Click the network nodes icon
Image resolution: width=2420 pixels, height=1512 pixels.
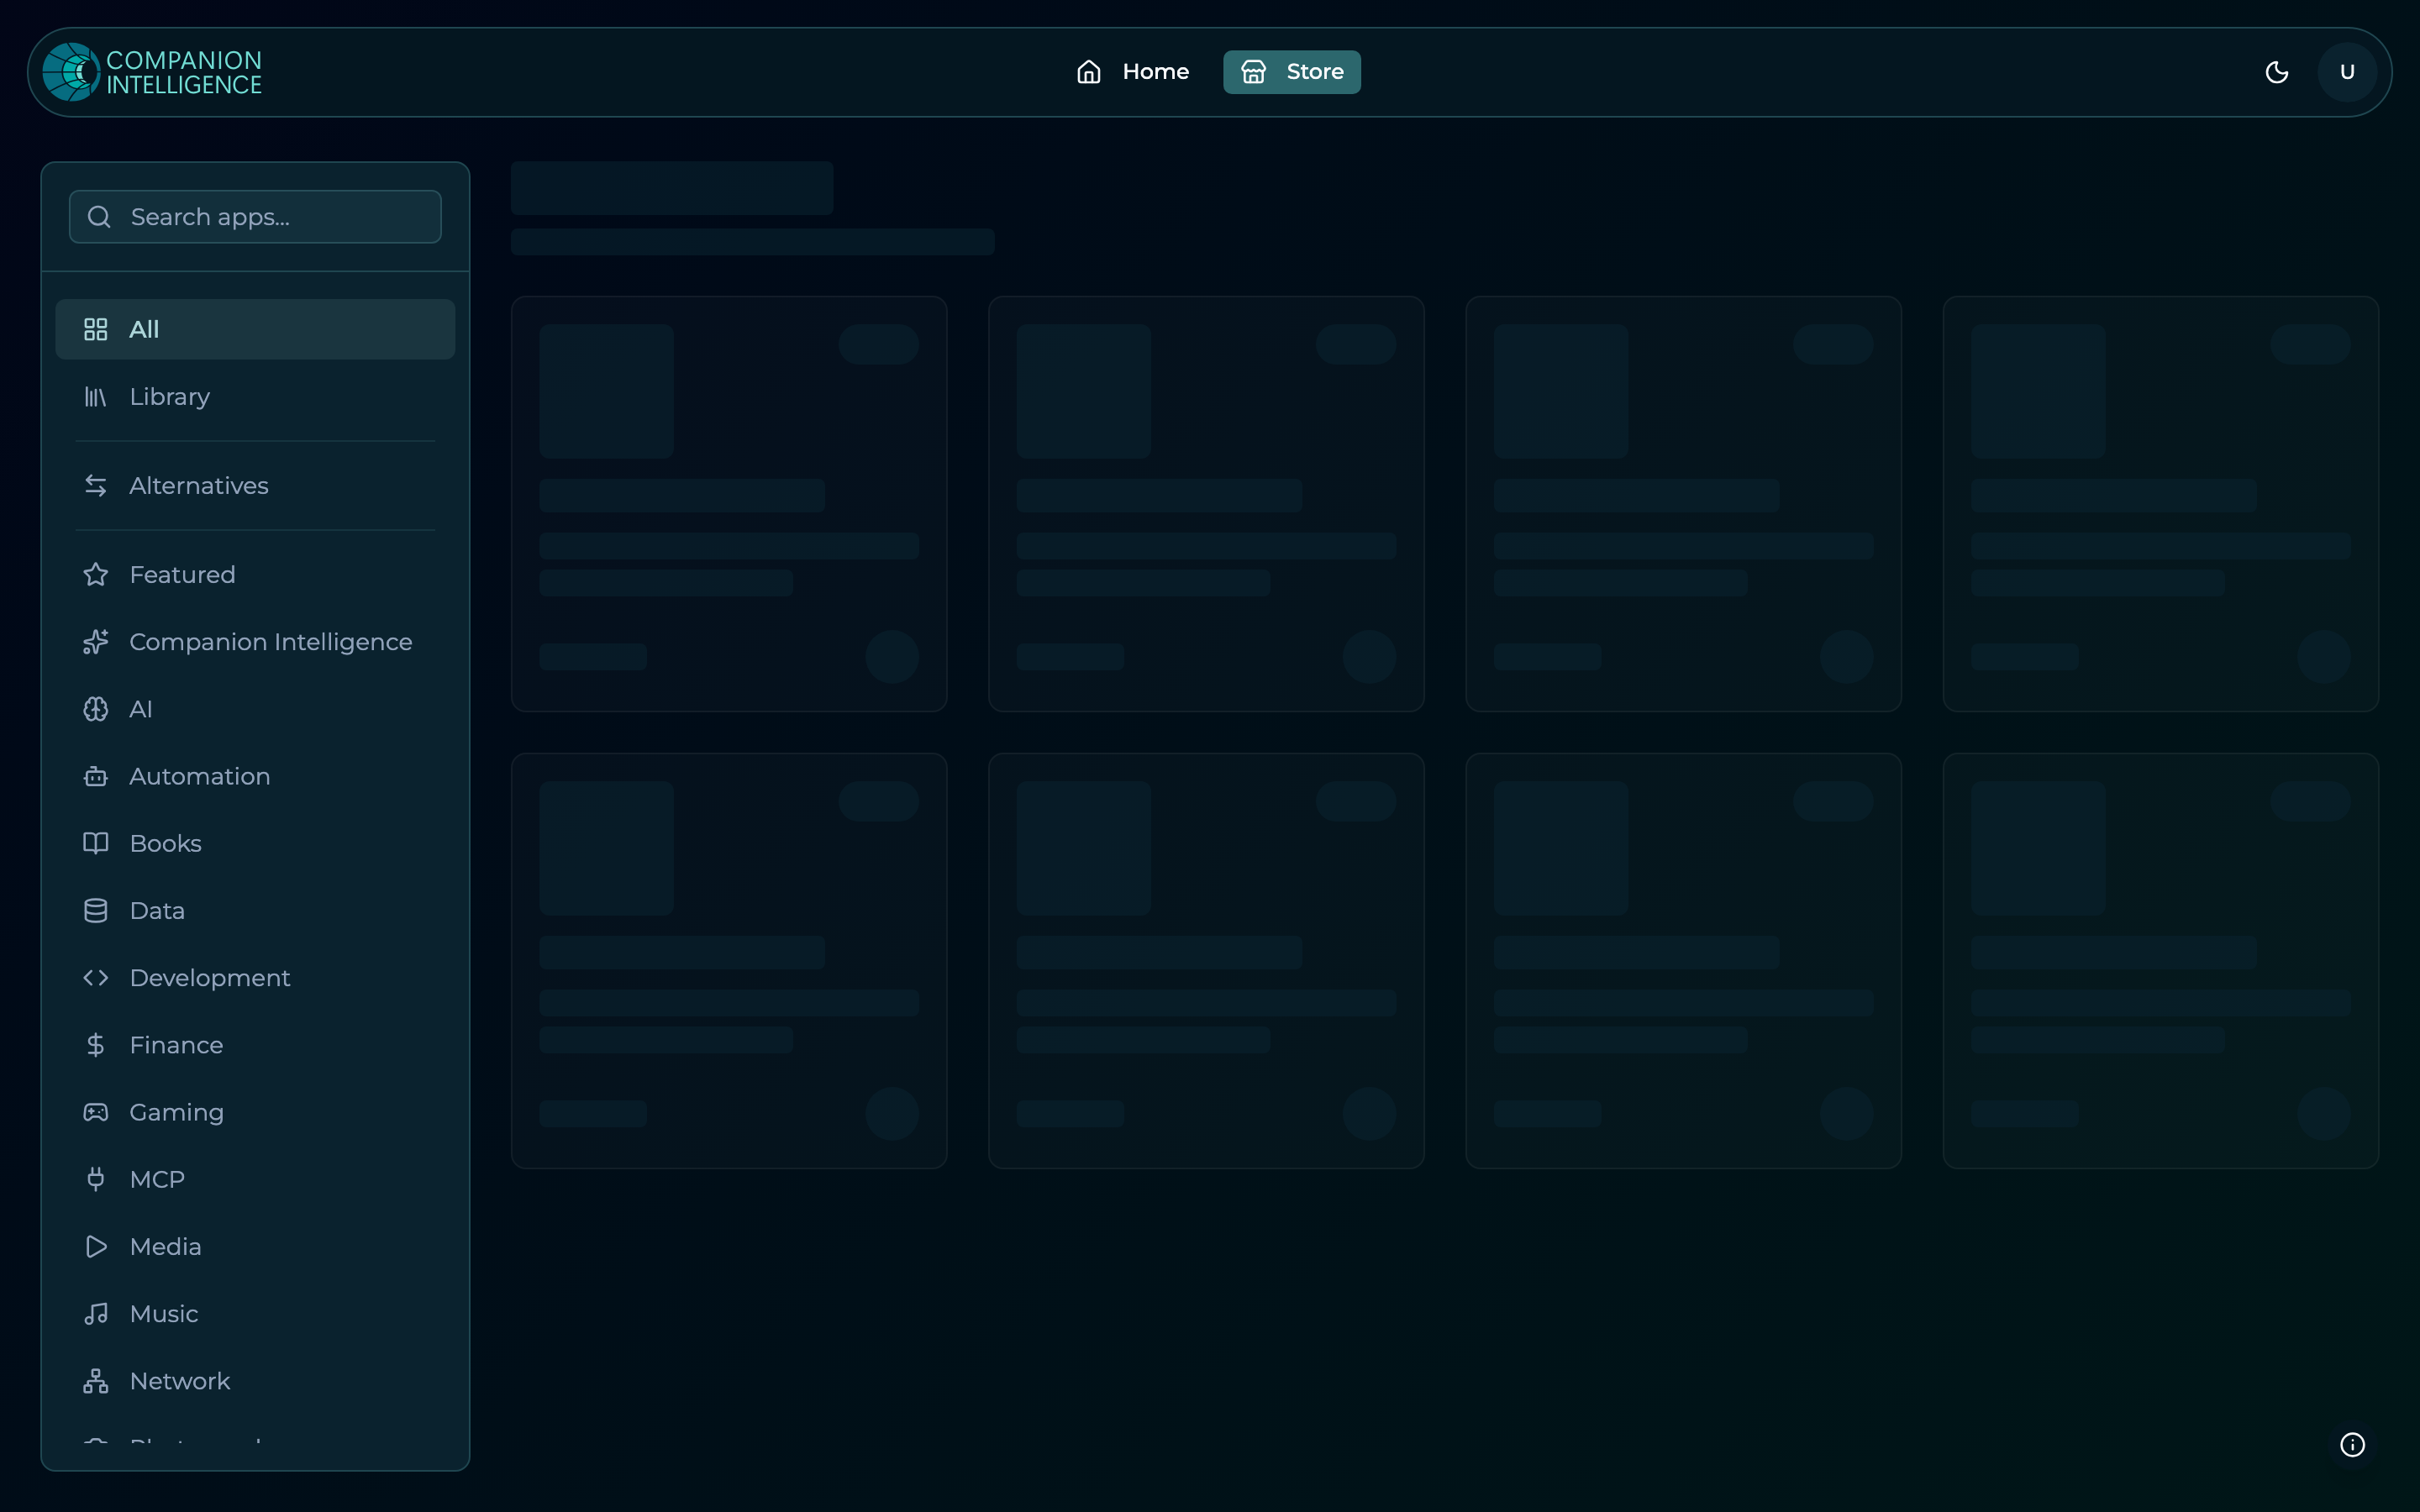(x=96, y=1381)
